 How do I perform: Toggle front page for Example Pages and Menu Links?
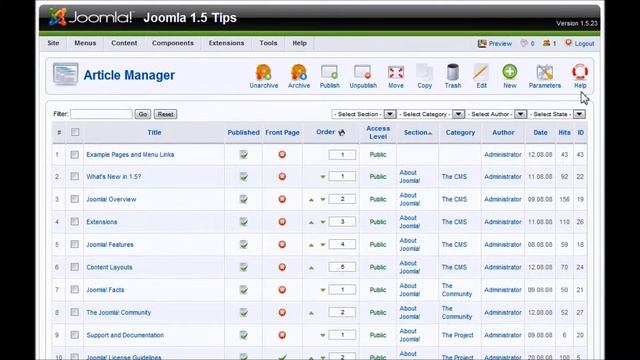[282, 155]
